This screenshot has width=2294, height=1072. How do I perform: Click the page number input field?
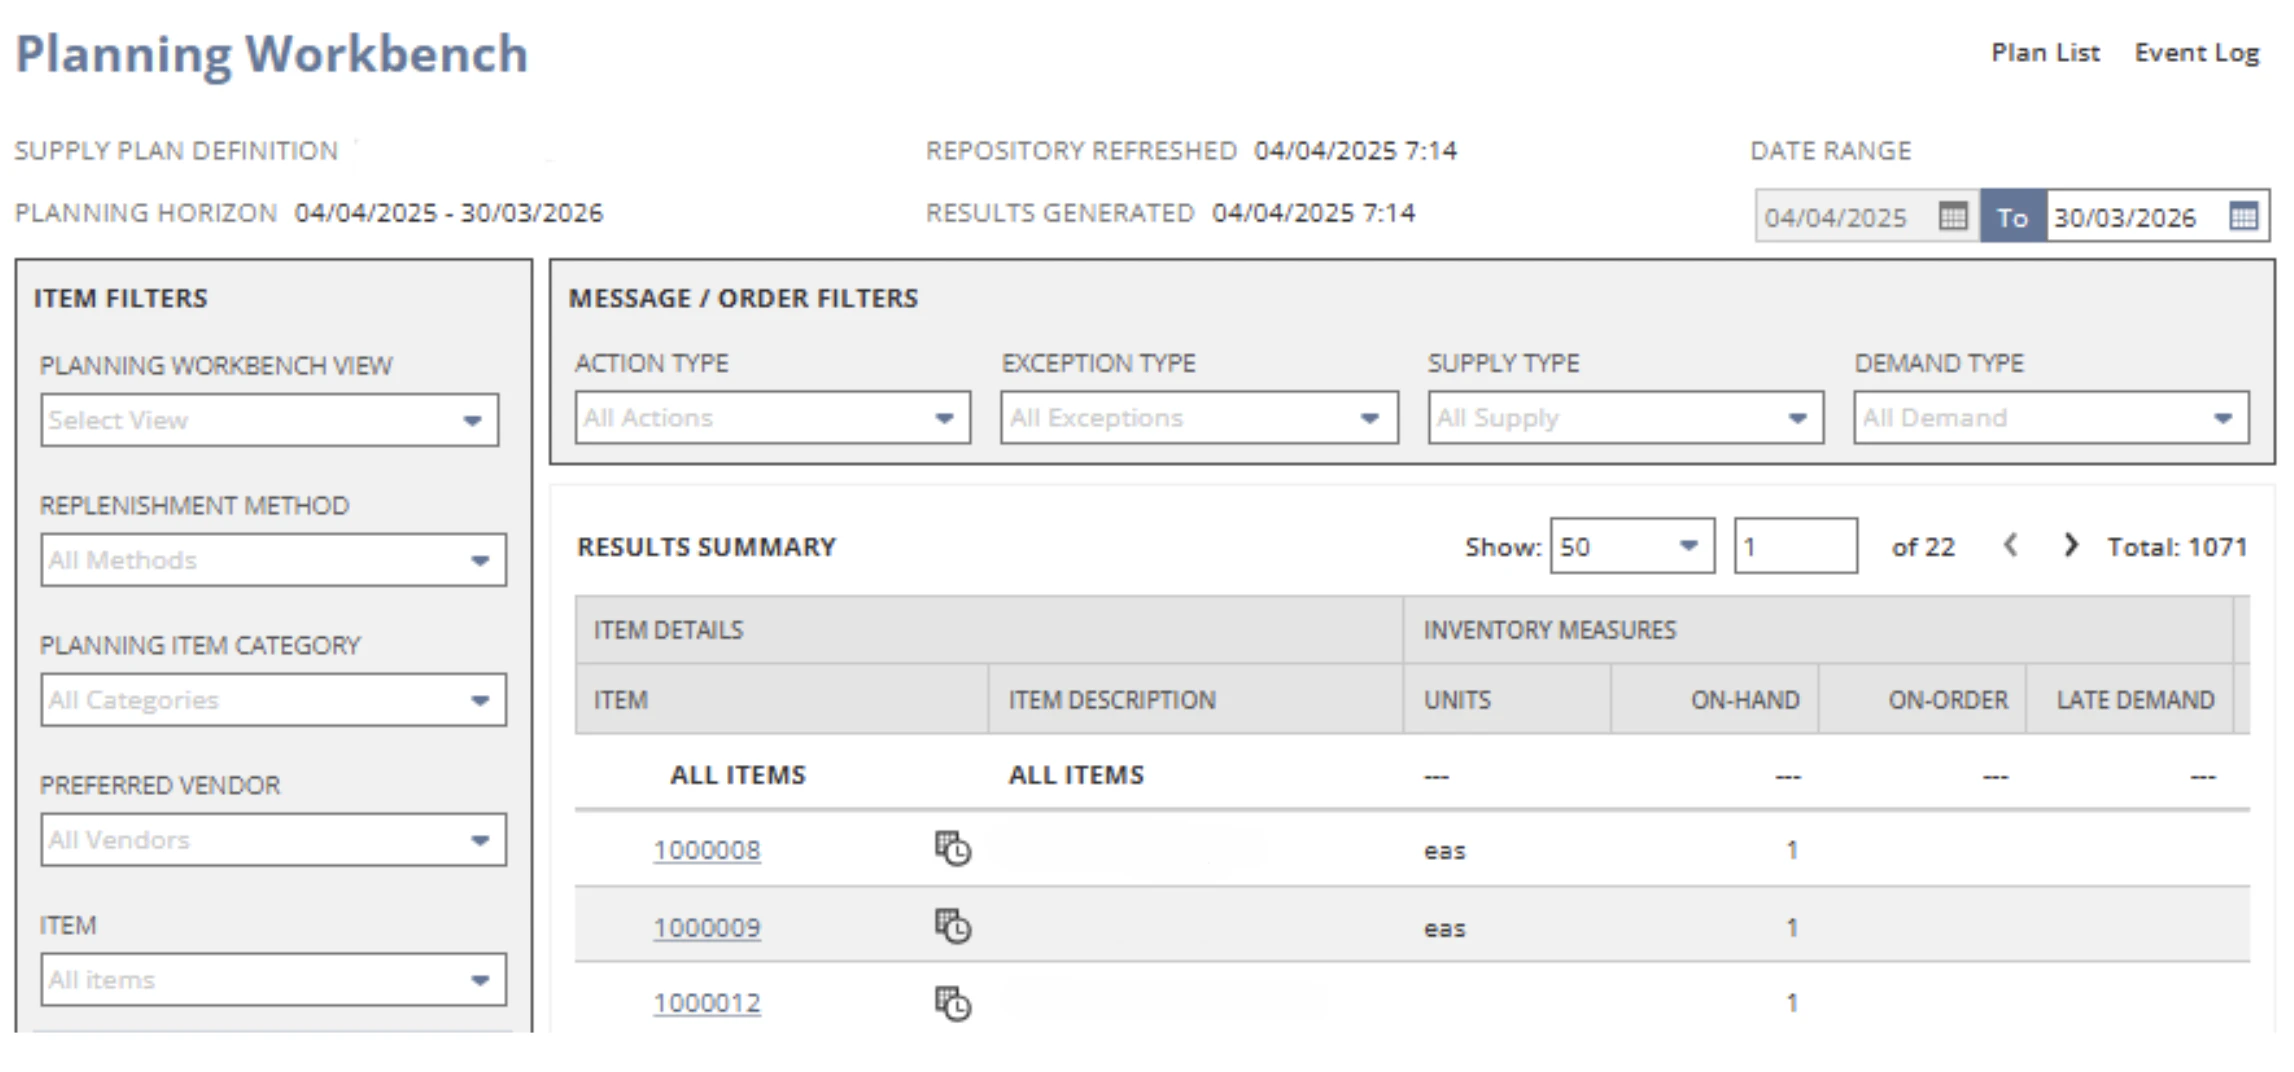(x=1796, y=546)
